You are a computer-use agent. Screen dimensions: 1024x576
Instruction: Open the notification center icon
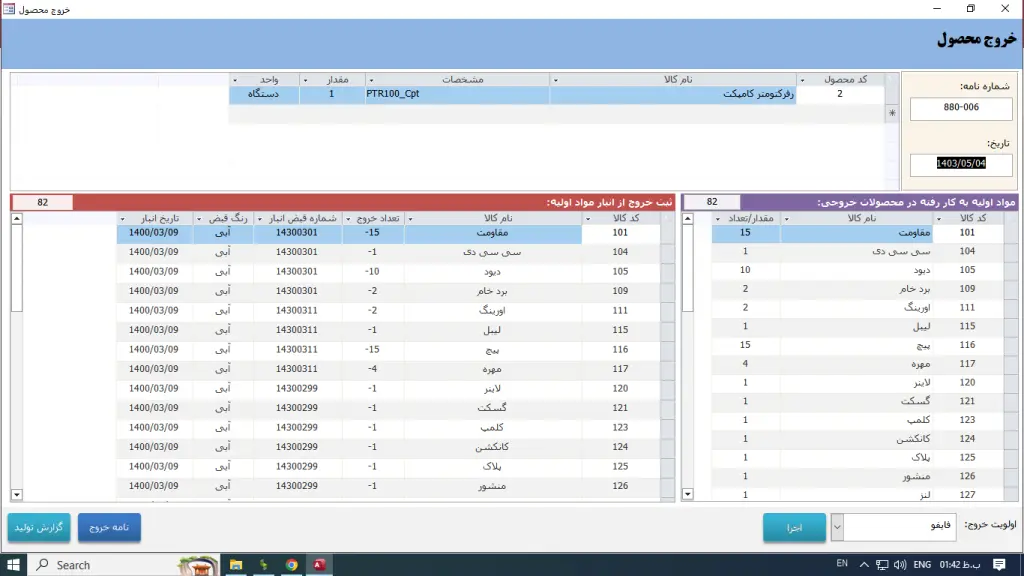pyautogui.click(x=999, y=564)
